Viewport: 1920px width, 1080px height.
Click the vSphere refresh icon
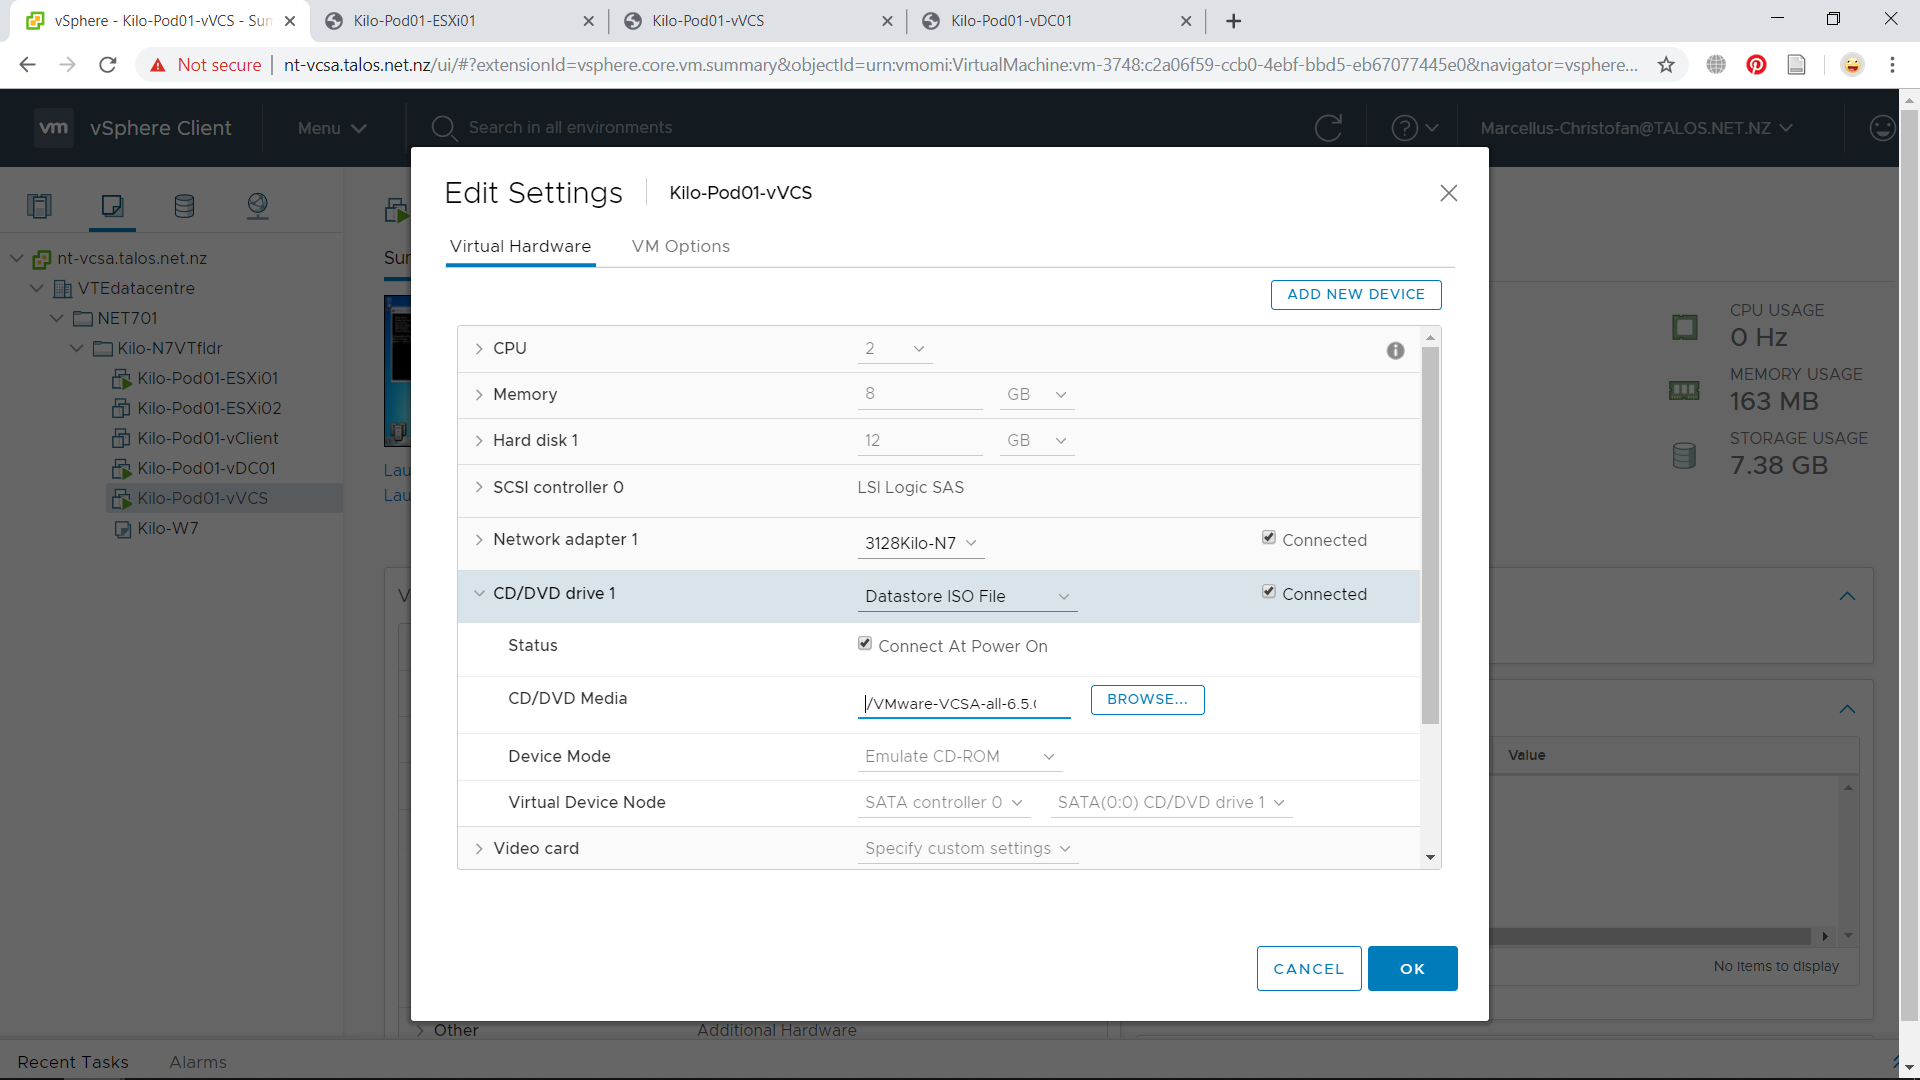tap(1328, 128)
